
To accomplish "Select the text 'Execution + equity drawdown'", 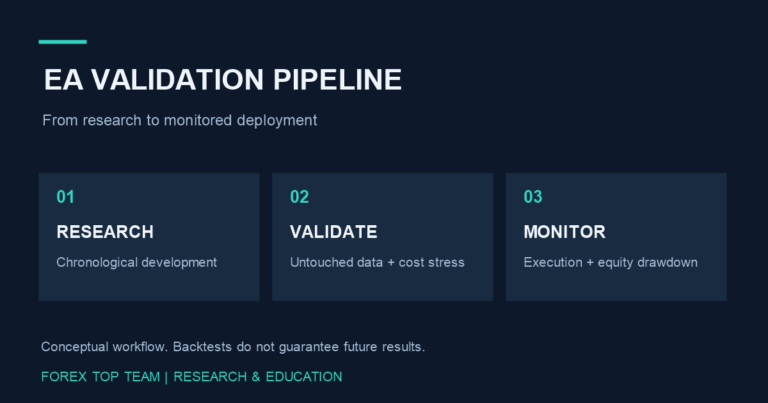I will click(x=610, y=262).
